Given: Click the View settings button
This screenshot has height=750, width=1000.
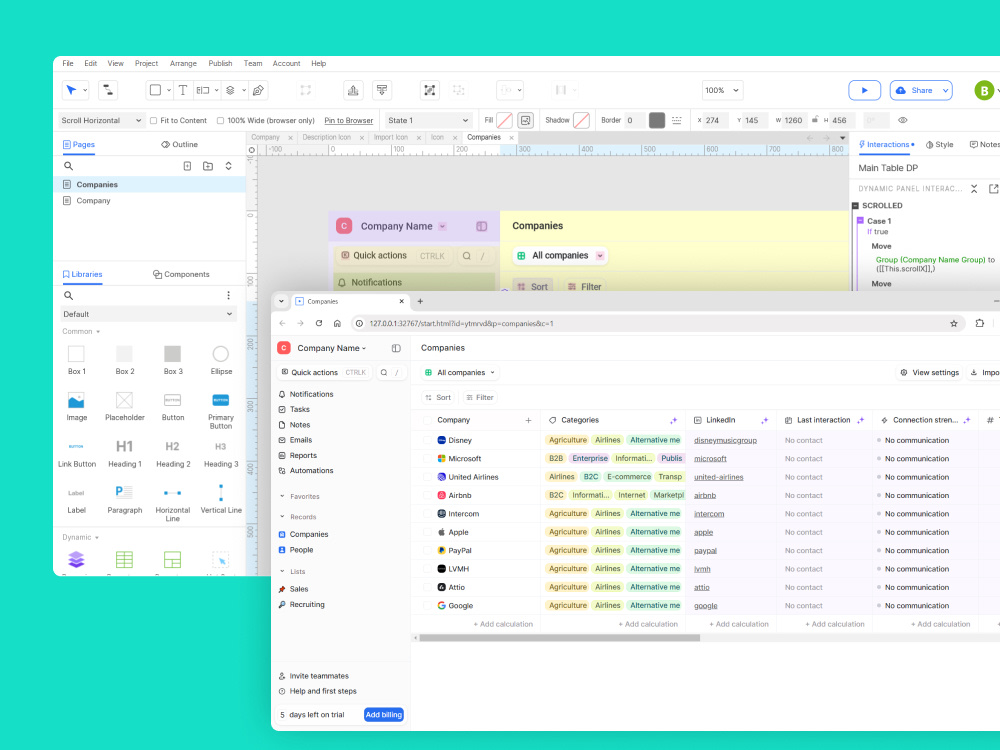Looking at the screenshot, I should (930, 372).
